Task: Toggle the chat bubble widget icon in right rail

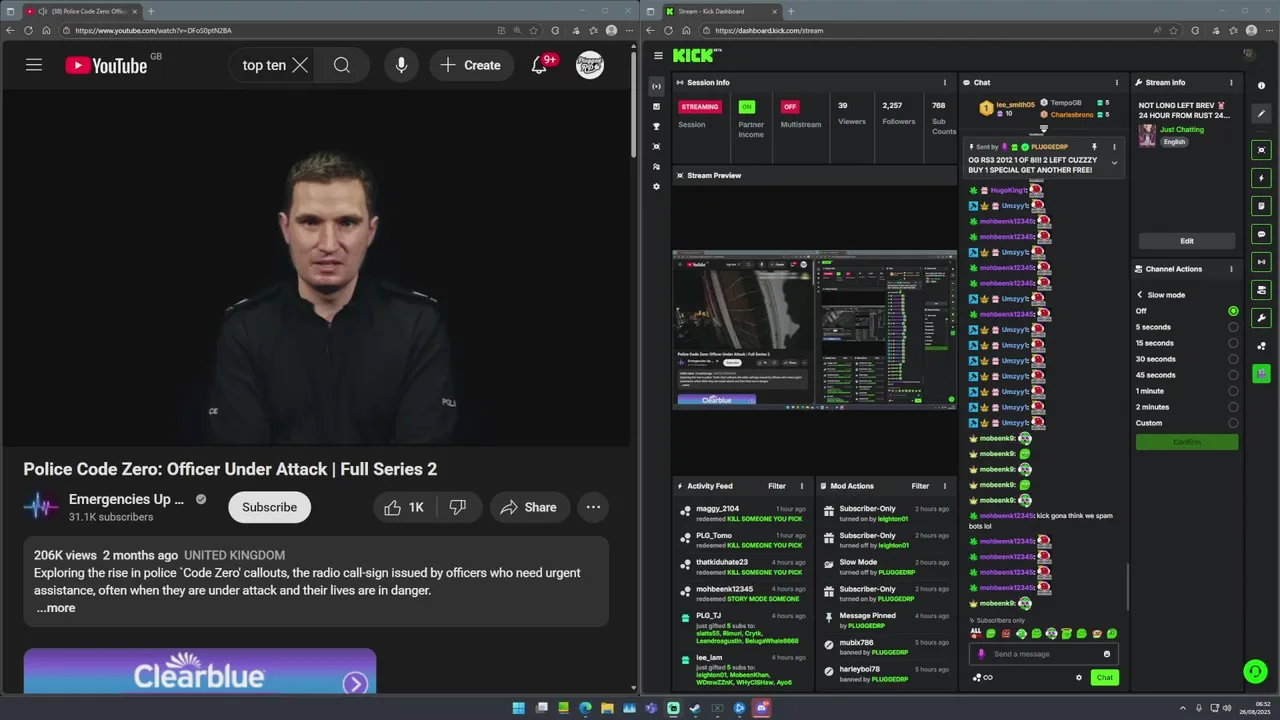Action: 1261,234
